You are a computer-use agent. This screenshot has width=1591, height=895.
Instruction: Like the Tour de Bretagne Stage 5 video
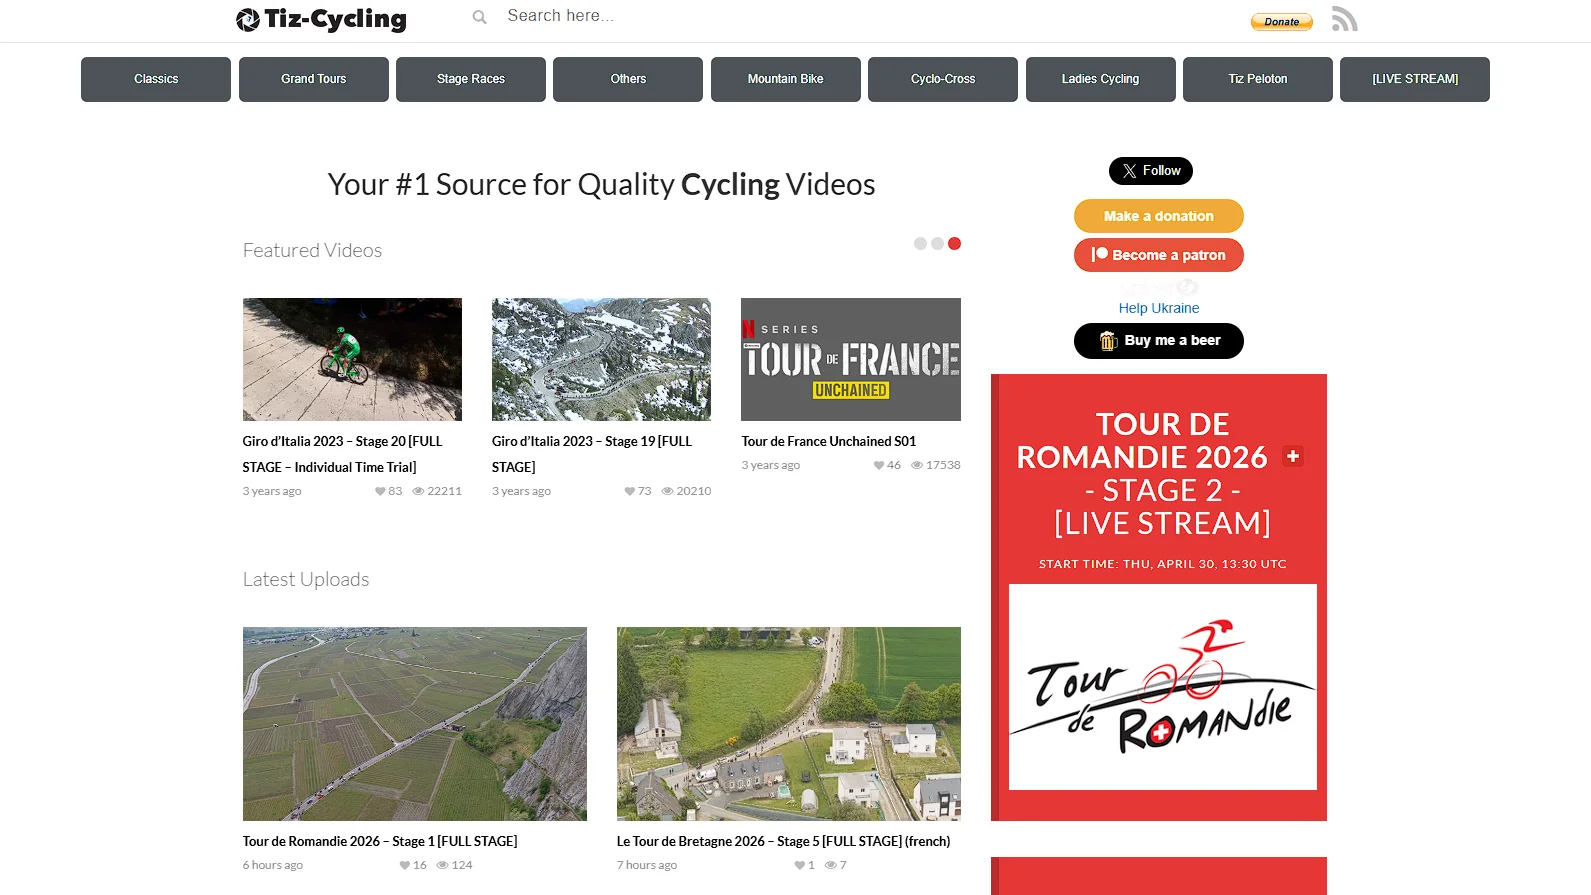click(x=799, y=865)
